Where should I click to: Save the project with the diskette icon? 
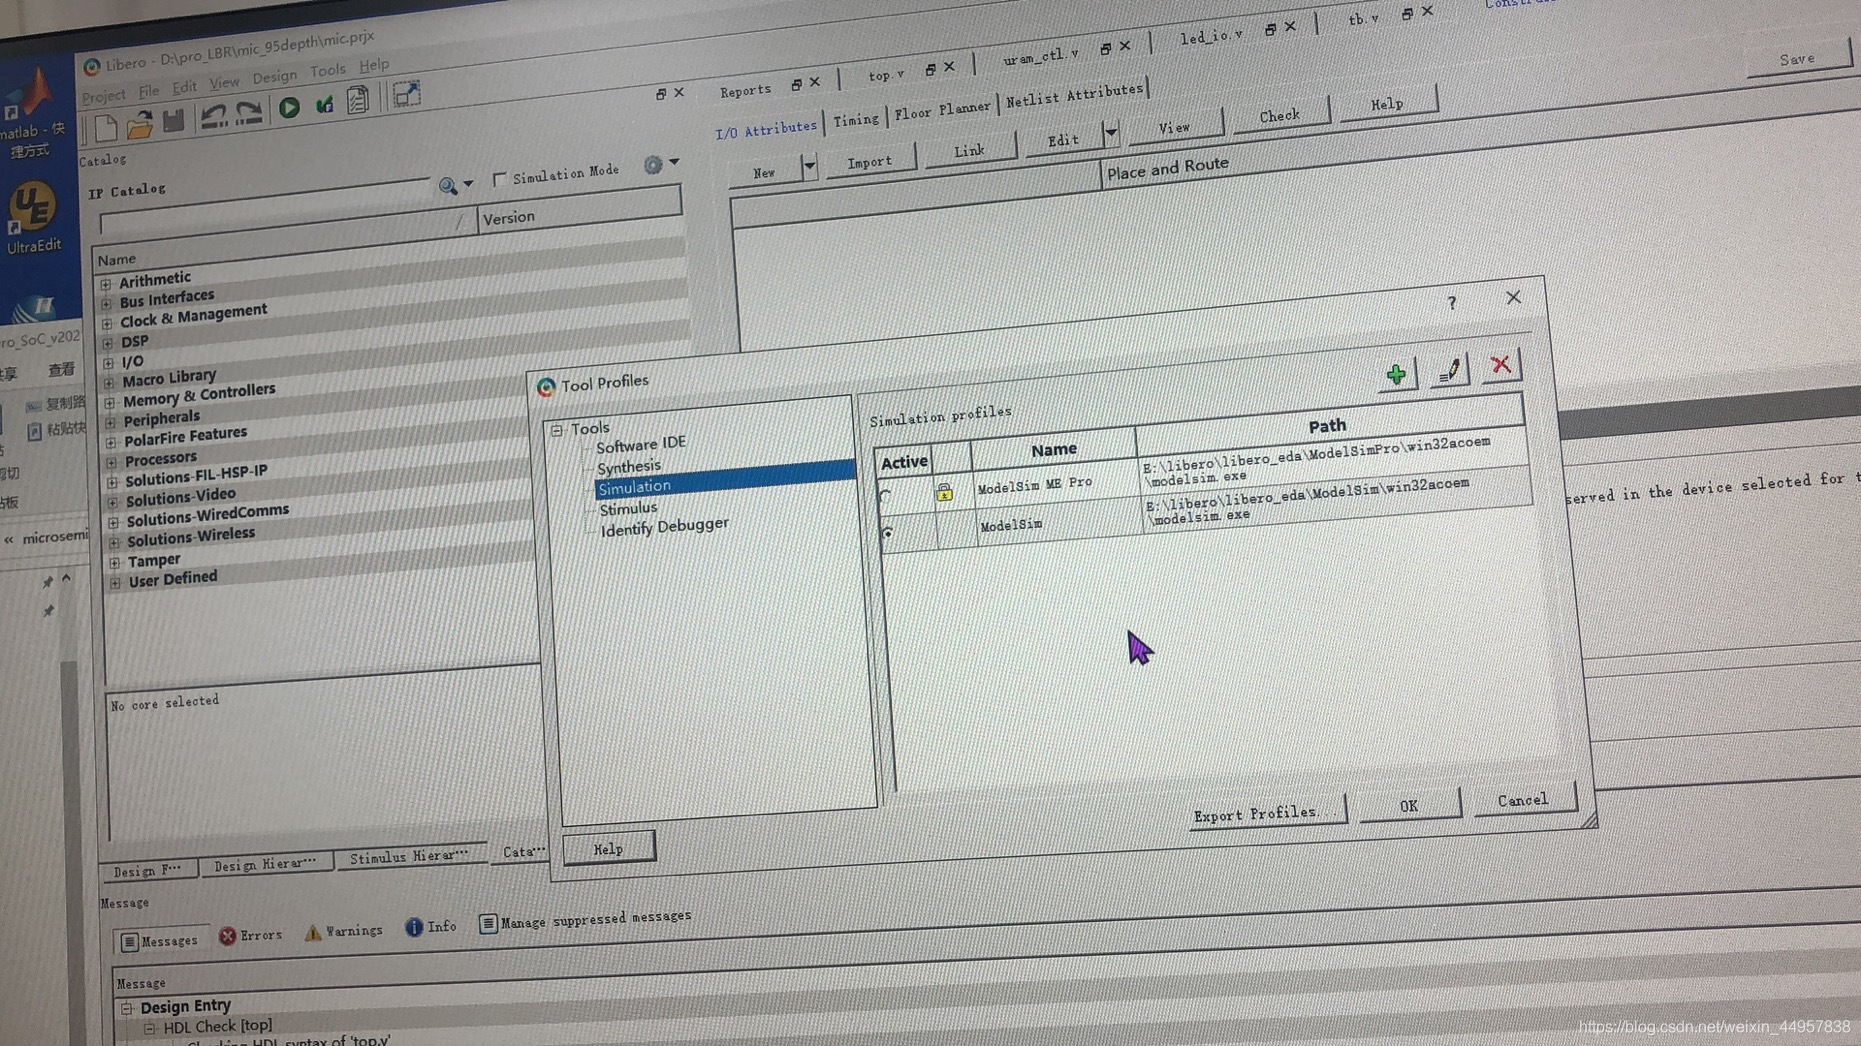pyautogui.click(x=174, y=122)
